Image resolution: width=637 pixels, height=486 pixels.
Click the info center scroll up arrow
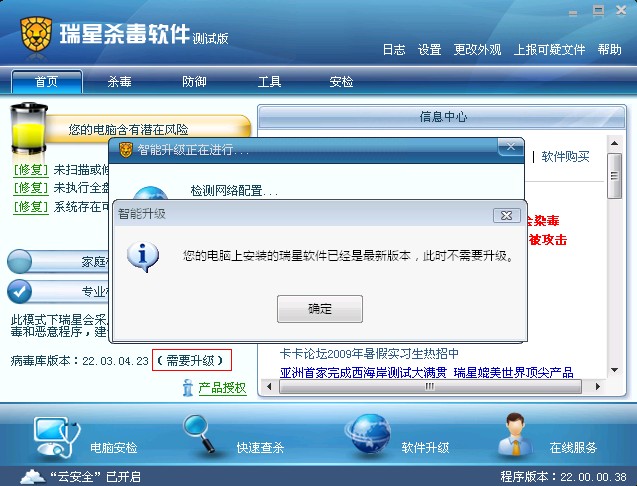pos(614,143)
